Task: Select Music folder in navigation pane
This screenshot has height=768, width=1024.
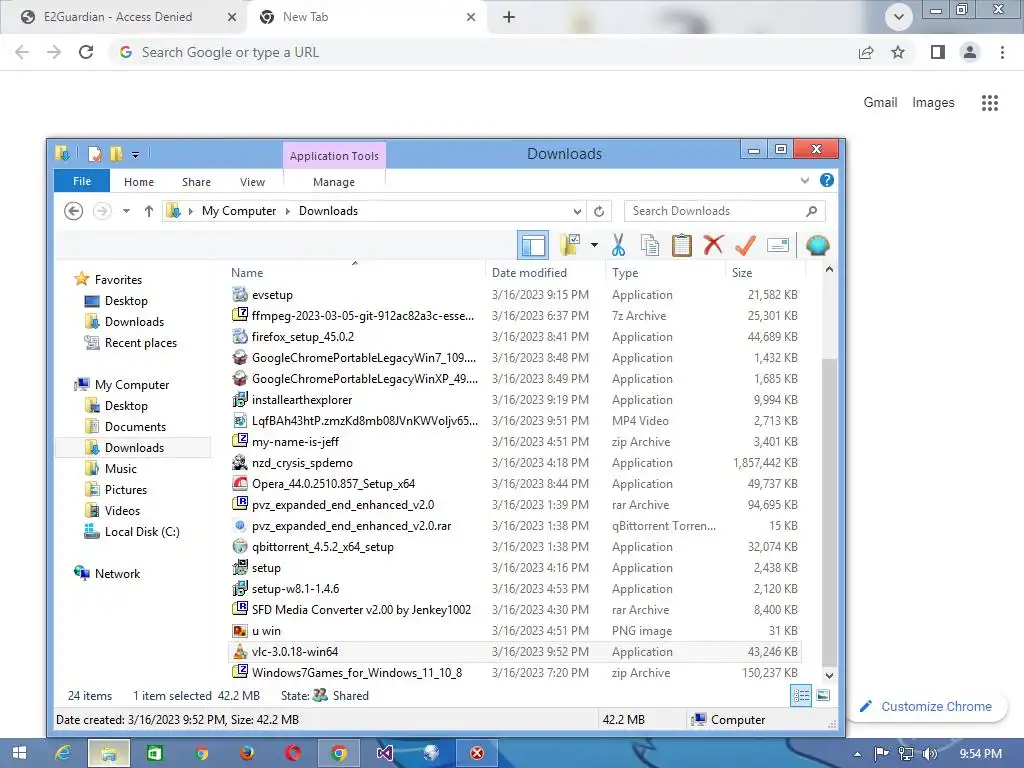Action: click(121, 468)
